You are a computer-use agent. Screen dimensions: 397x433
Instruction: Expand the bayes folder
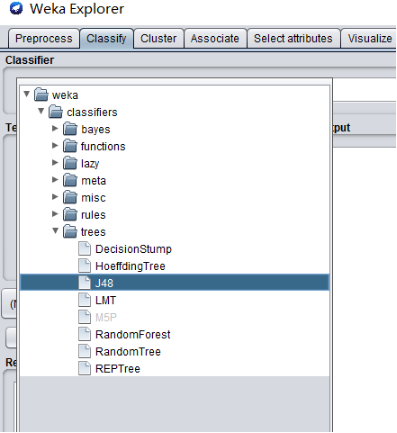click(x=55, y=128)
